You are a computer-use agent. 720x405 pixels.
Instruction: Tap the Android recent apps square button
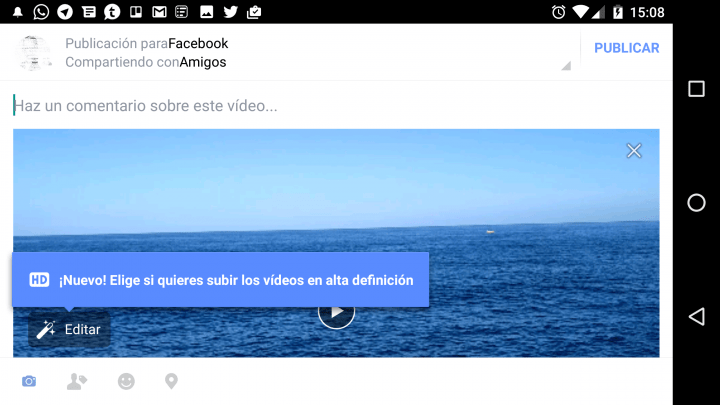[x=696, y=89]
